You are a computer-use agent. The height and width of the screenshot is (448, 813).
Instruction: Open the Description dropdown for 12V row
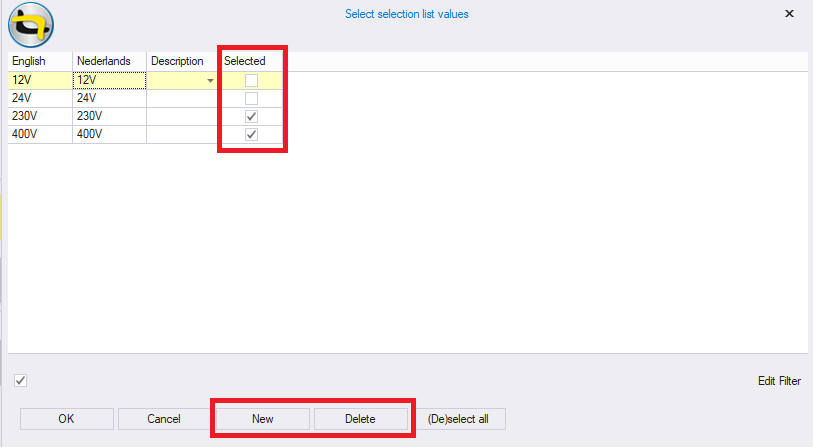[210, 81]
